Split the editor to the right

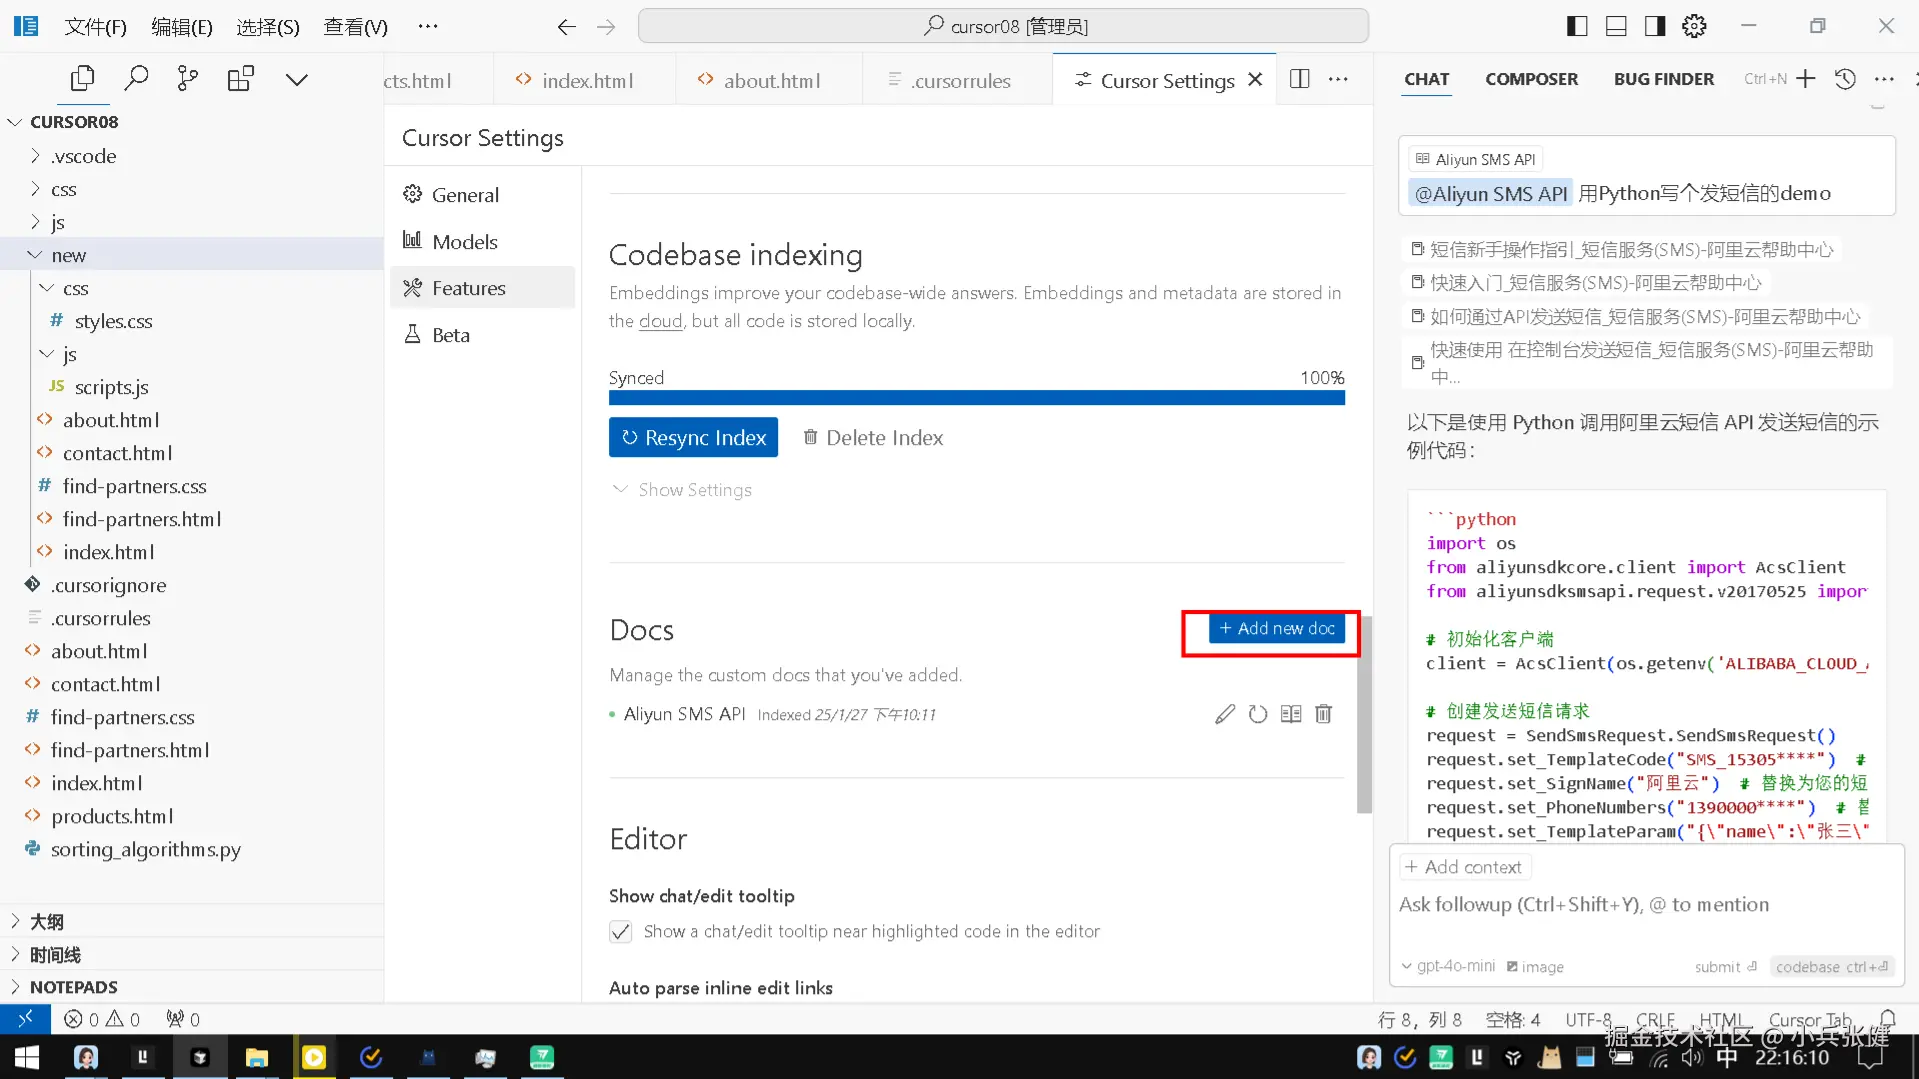tap(1300, 79)
